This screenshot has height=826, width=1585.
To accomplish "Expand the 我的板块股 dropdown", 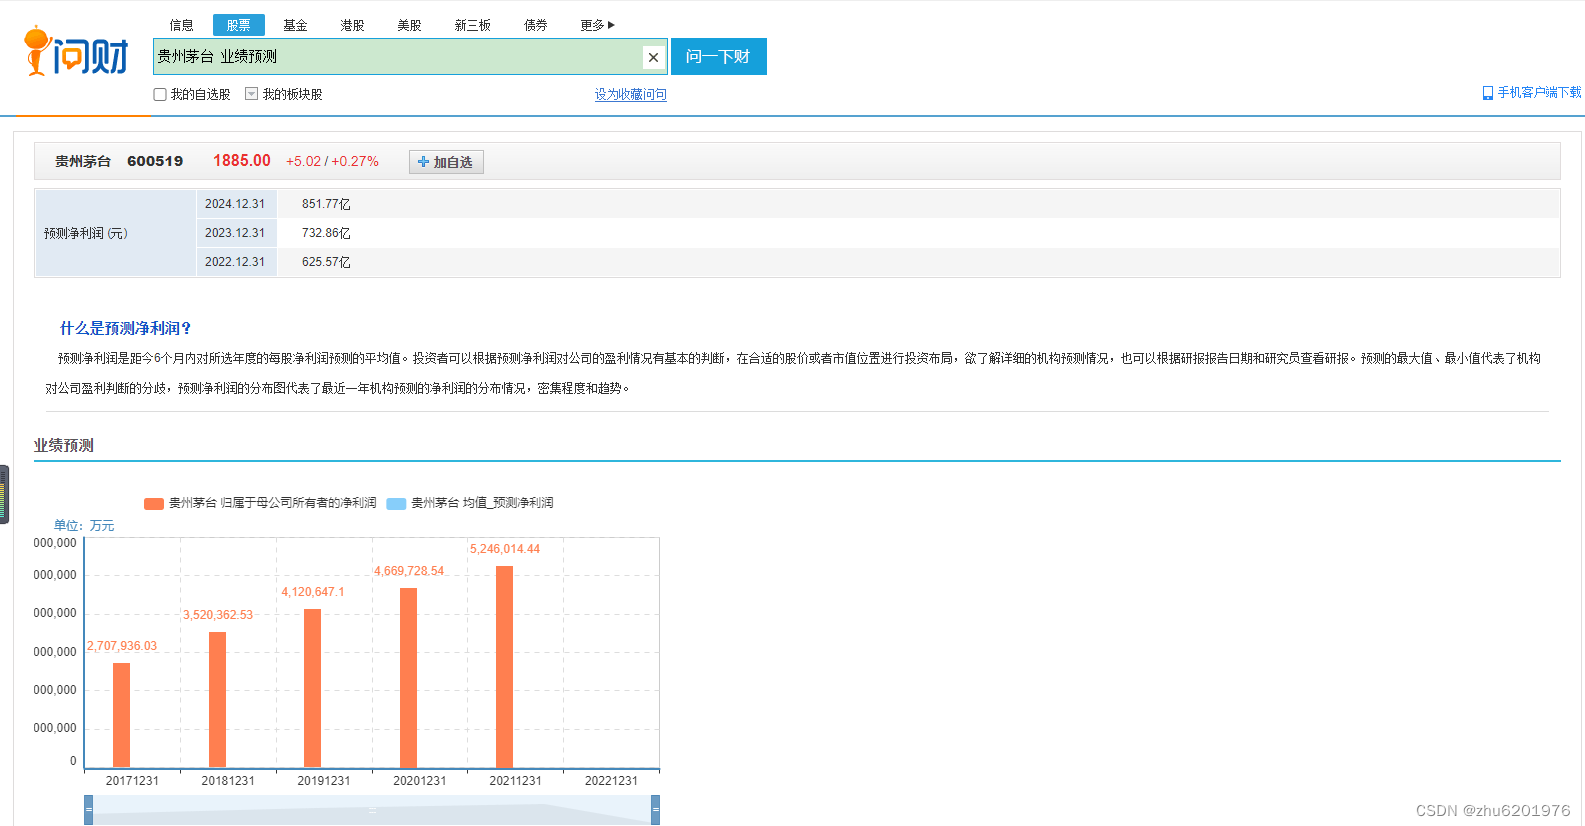I will (x=251, y=94).
